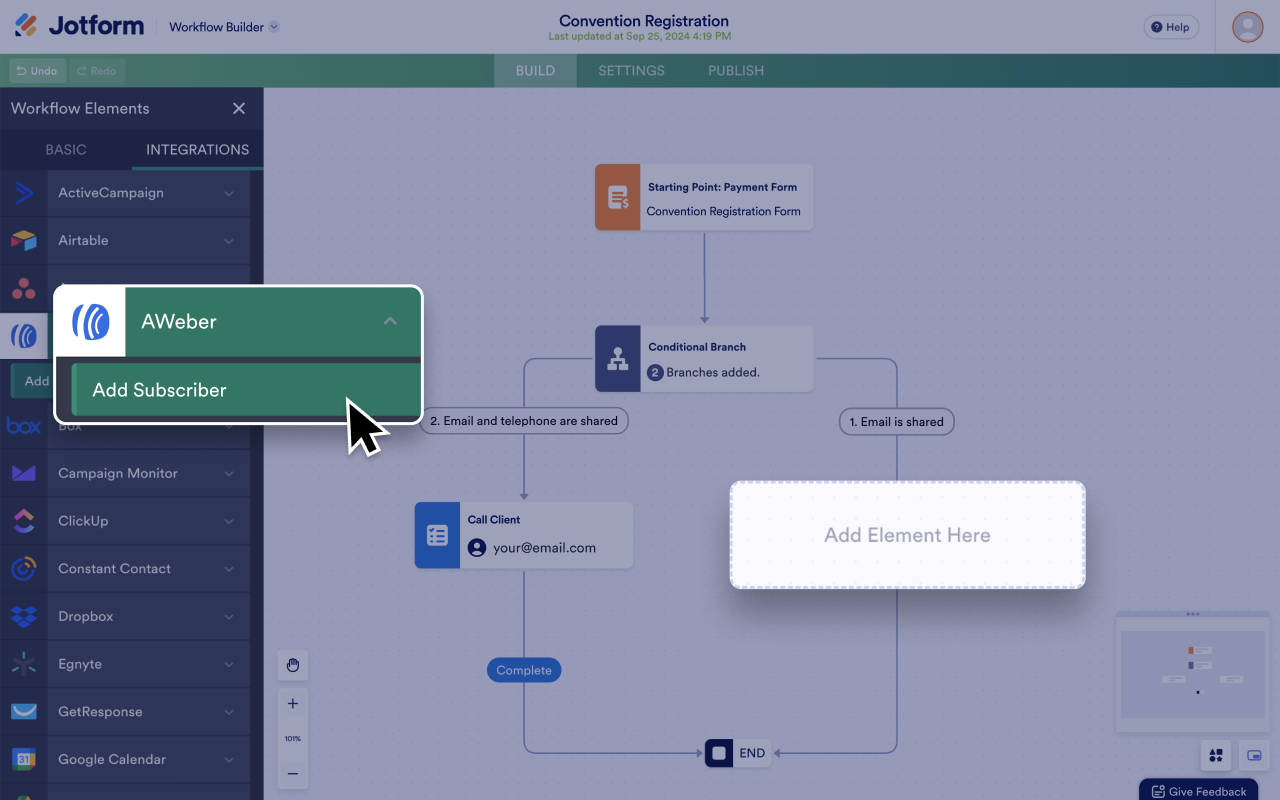Click the '2 Branches added.' text

coord(704,373)
